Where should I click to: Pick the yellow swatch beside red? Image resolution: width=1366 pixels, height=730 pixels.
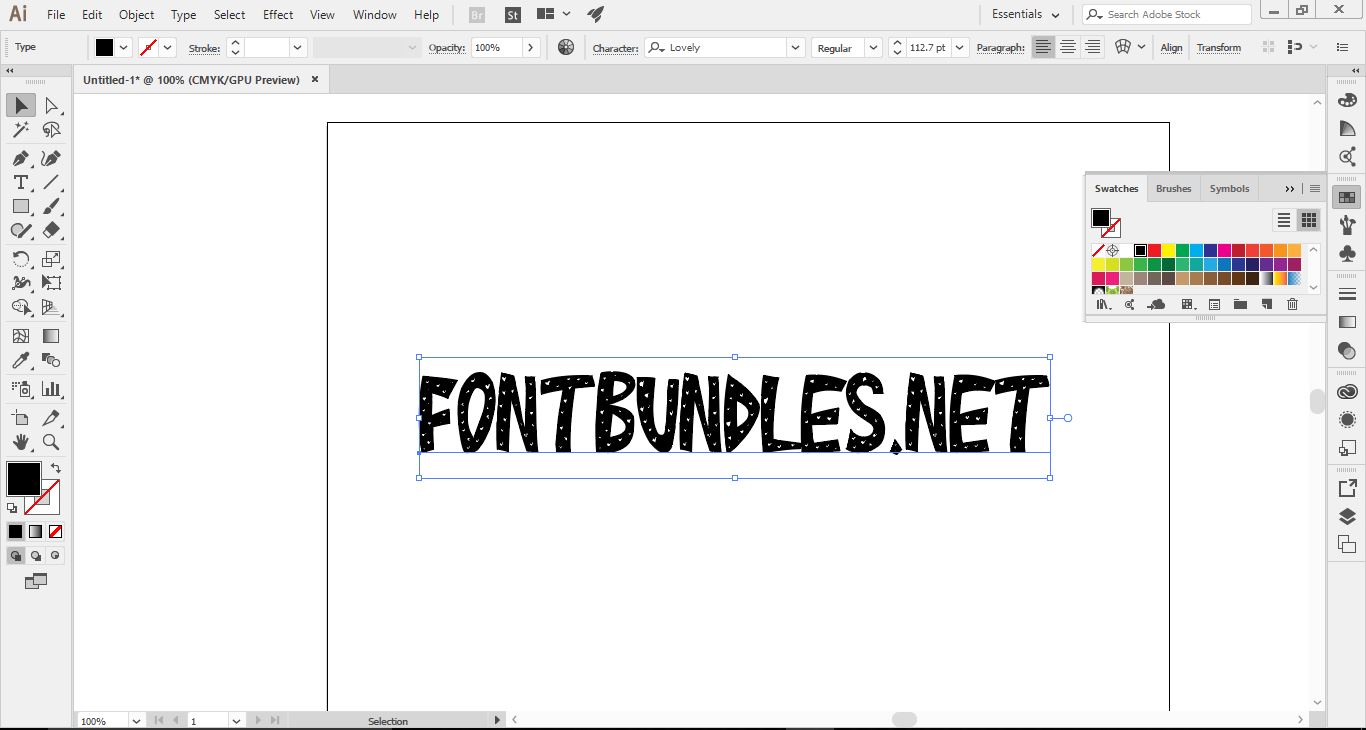click(x=1168, y=250)
